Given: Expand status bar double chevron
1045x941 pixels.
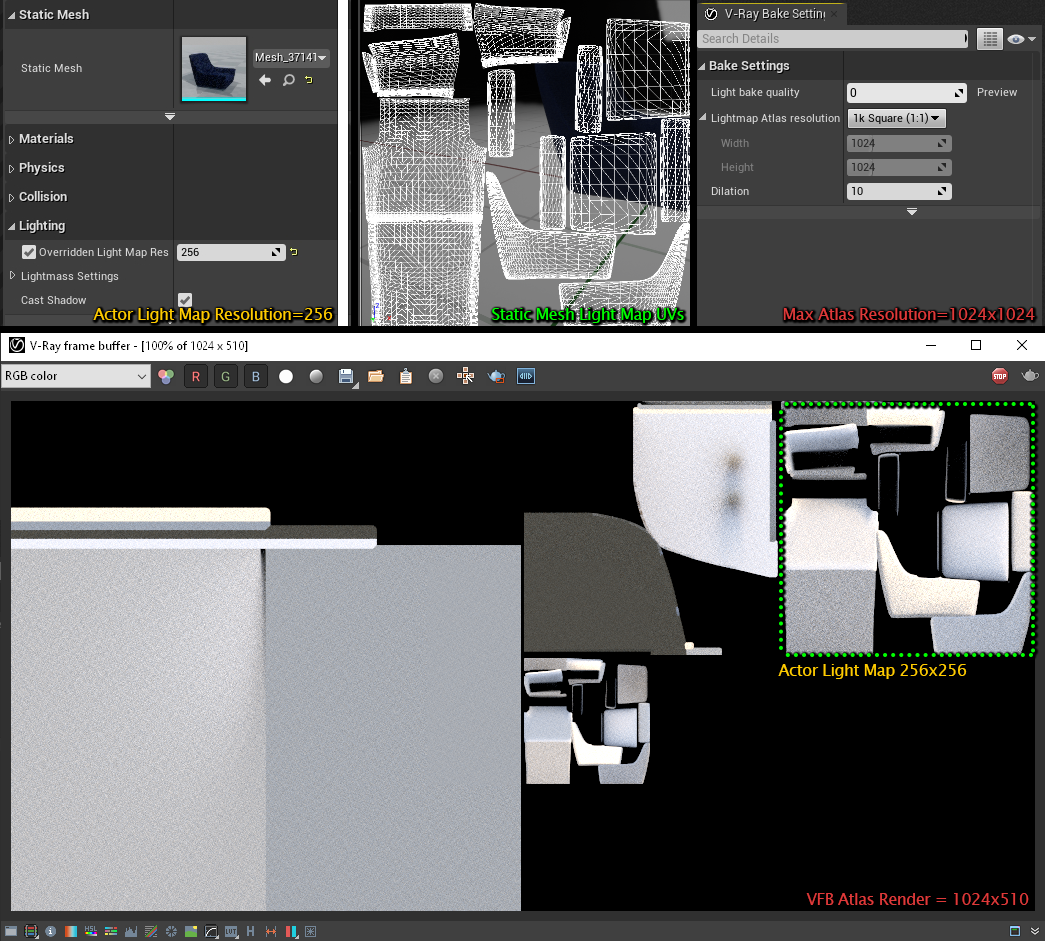Looking at the screenshot, I should (1034, 931).
